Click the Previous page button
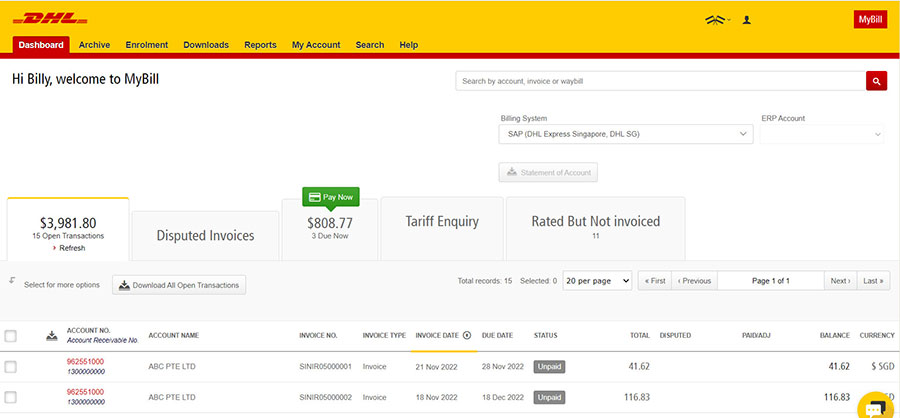The height and width of the screenshot is (418, 900). pyautogui.click(x=695, y=281)
